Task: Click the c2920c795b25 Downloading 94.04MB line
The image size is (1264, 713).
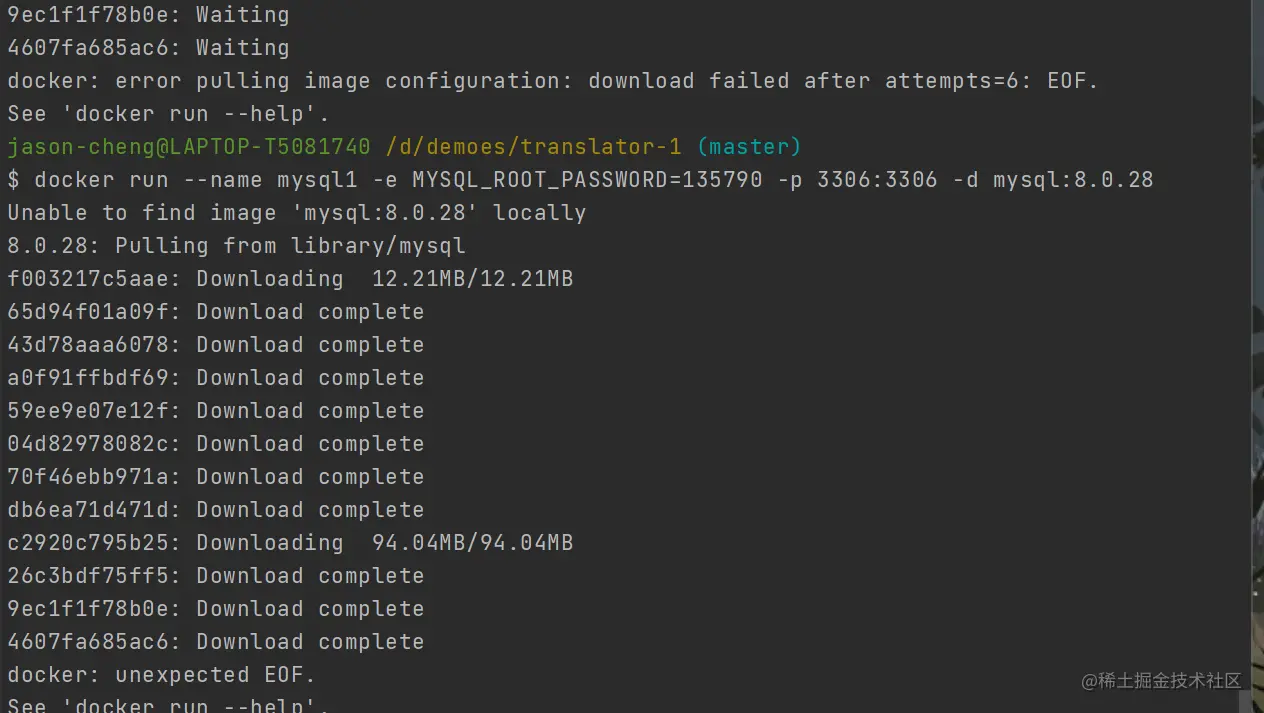Action: (x=290, y=543)
